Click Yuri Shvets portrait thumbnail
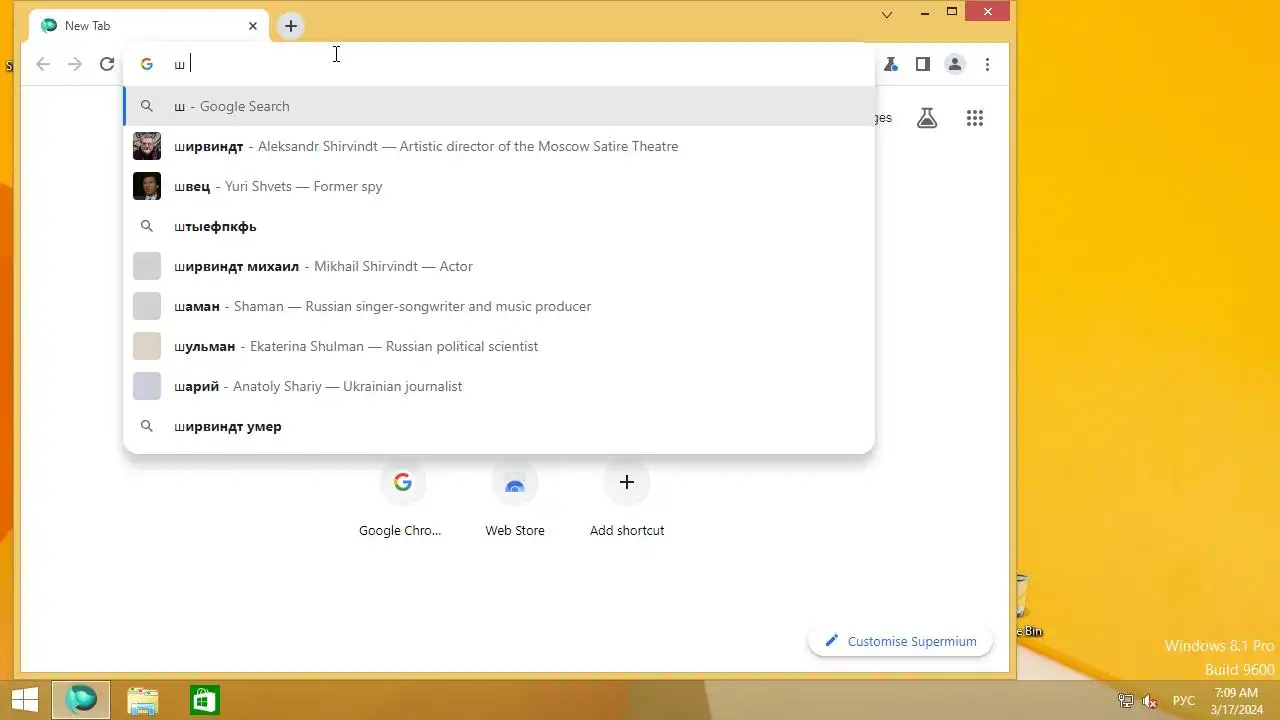The height and width of the screenshot is (720, 1280). [147, 186]
